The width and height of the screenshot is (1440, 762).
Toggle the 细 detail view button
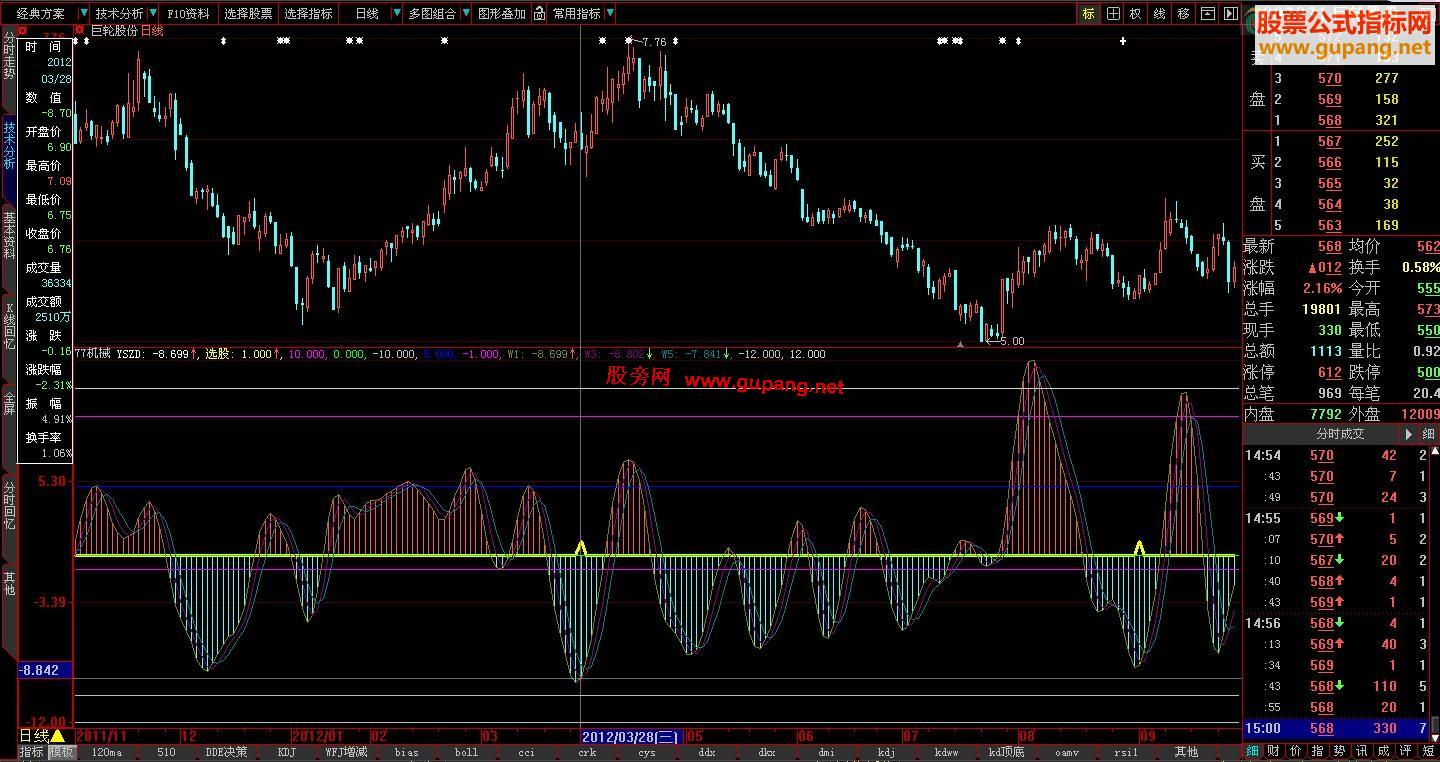click(1253, 751)
